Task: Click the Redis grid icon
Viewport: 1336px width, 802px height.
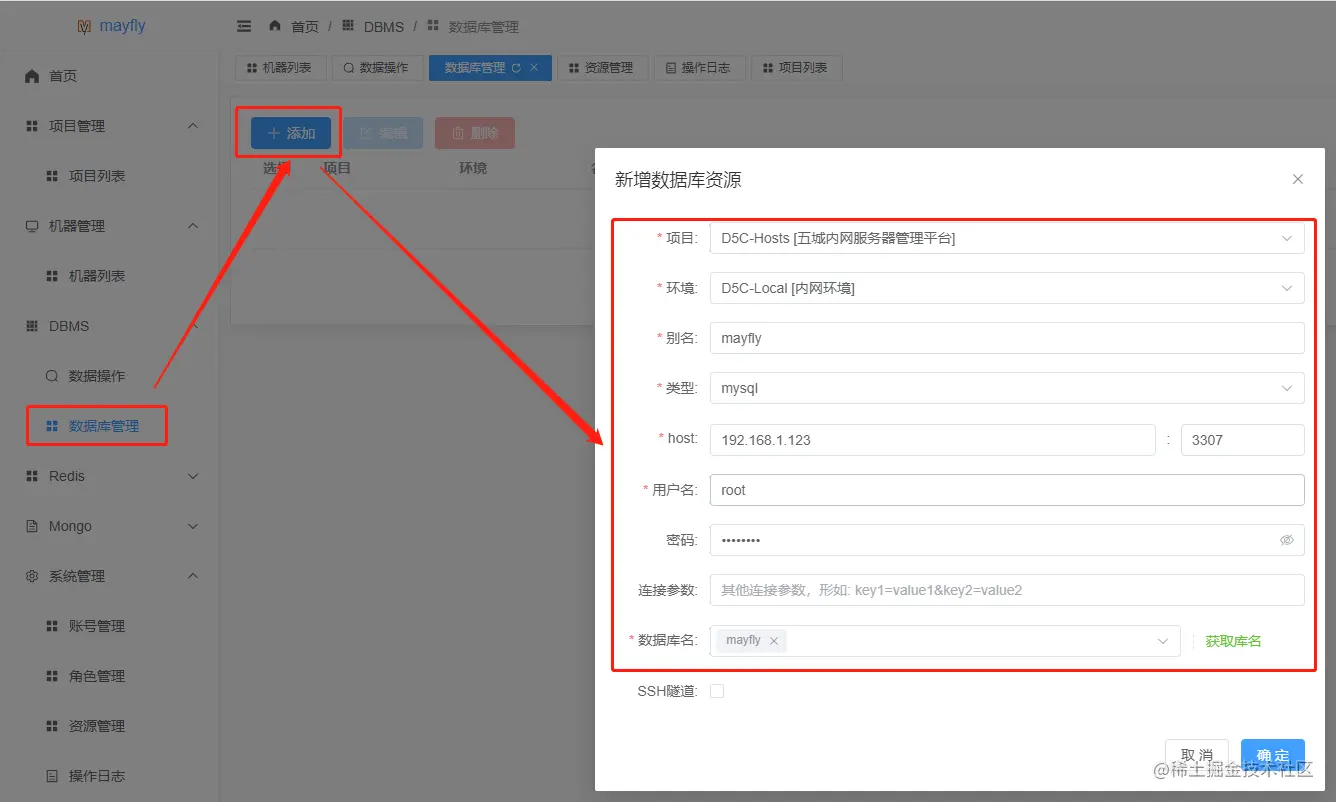Action: tap(32, 476)
